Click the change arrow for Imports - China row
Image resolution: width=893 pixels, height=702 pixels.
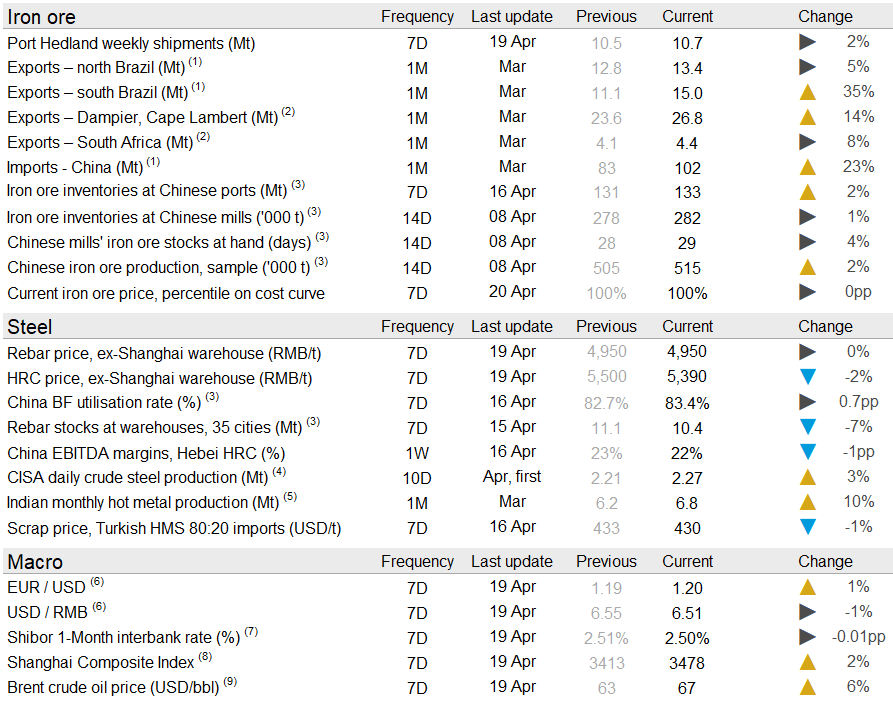[807, 167]
